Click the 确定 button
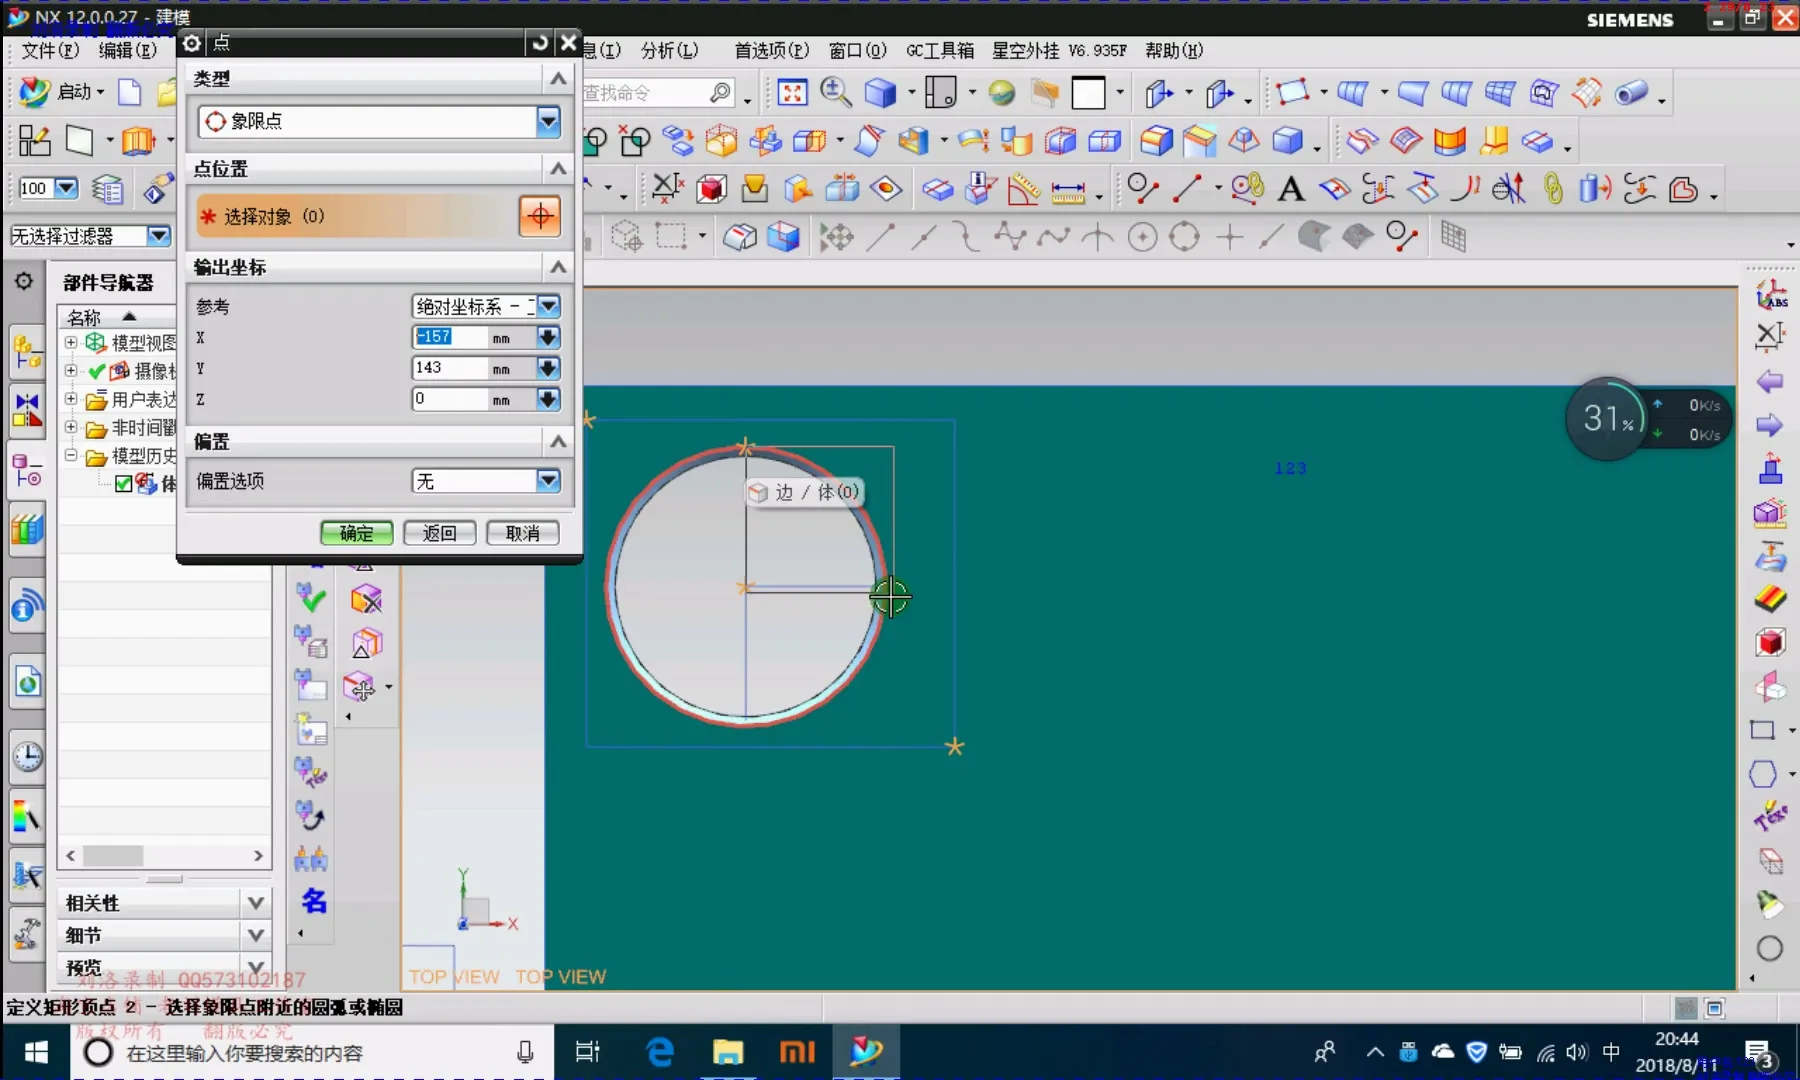This screenshot has height=1080, width=1800. click(x=356, y=533)
